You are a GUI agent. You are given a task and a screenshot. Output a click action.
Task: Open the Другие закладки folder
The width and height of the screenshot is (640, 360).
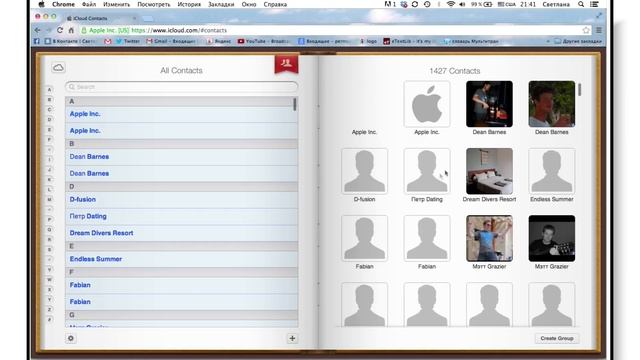pos(578,41)
